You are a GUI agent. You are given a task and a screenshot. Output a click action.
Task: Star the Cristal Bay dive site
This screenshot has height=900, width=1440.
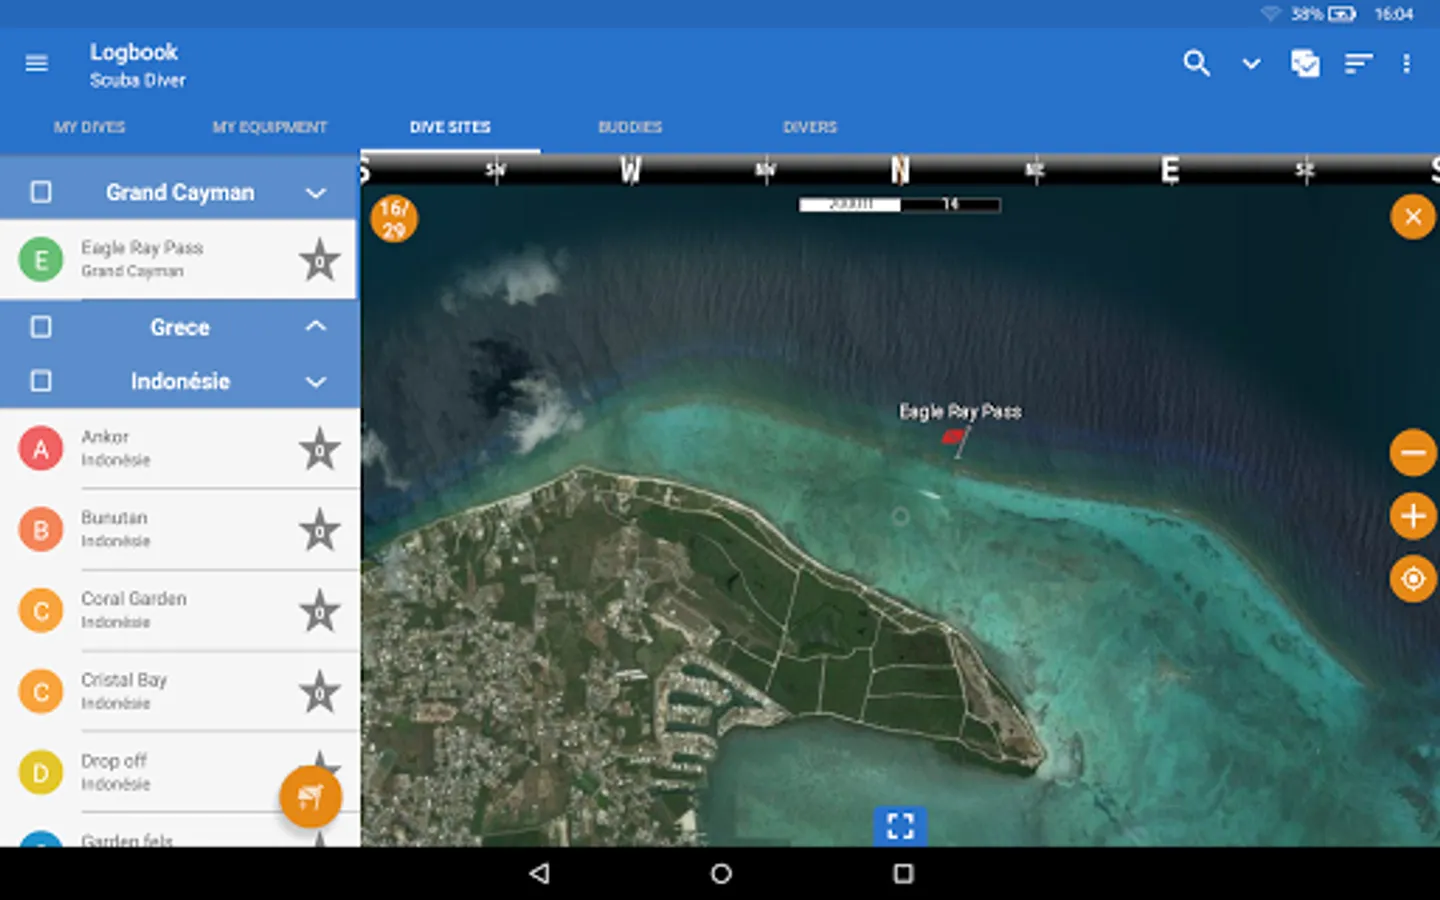(320, 692)
